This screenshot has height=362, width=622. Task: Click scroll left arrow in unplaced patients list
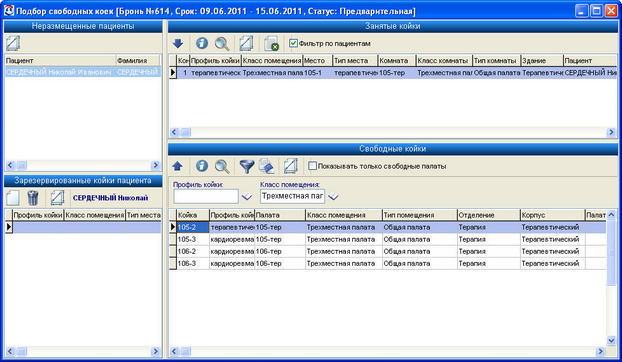pos(10,165)
